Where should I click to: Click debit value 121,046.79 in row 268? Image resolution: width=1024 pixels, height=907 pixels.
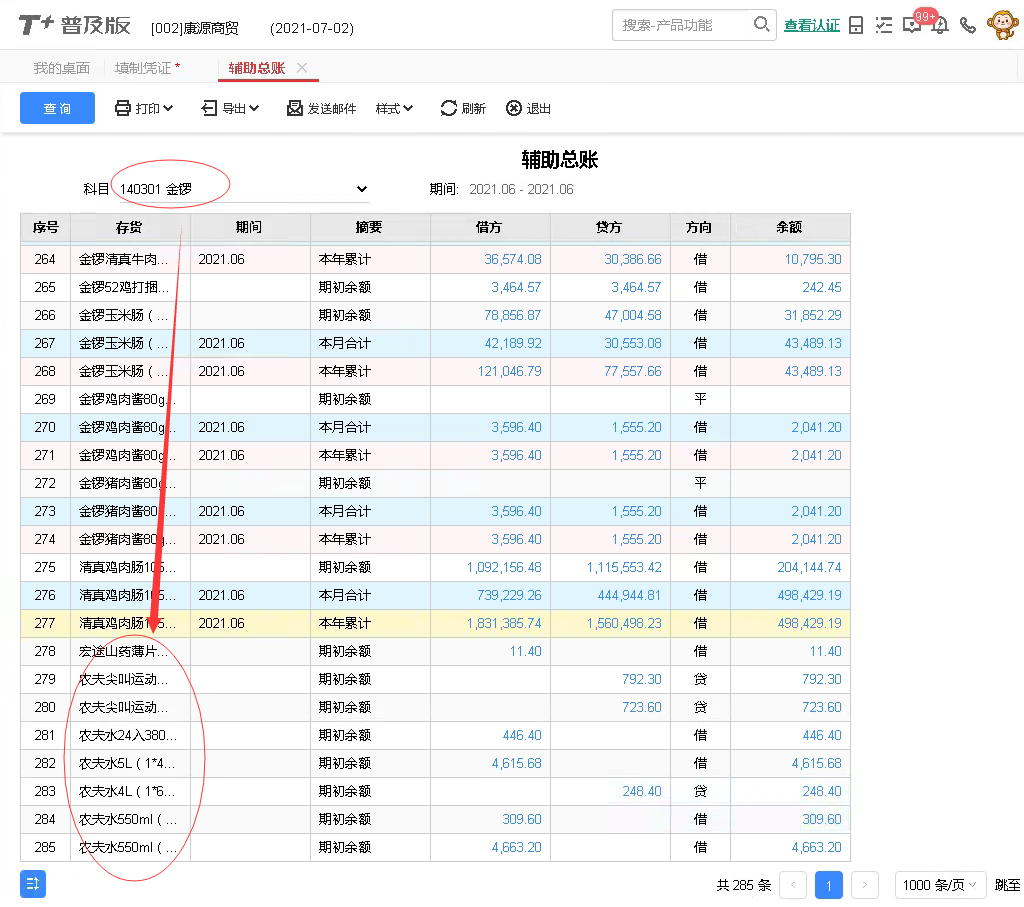coord(509,372)
